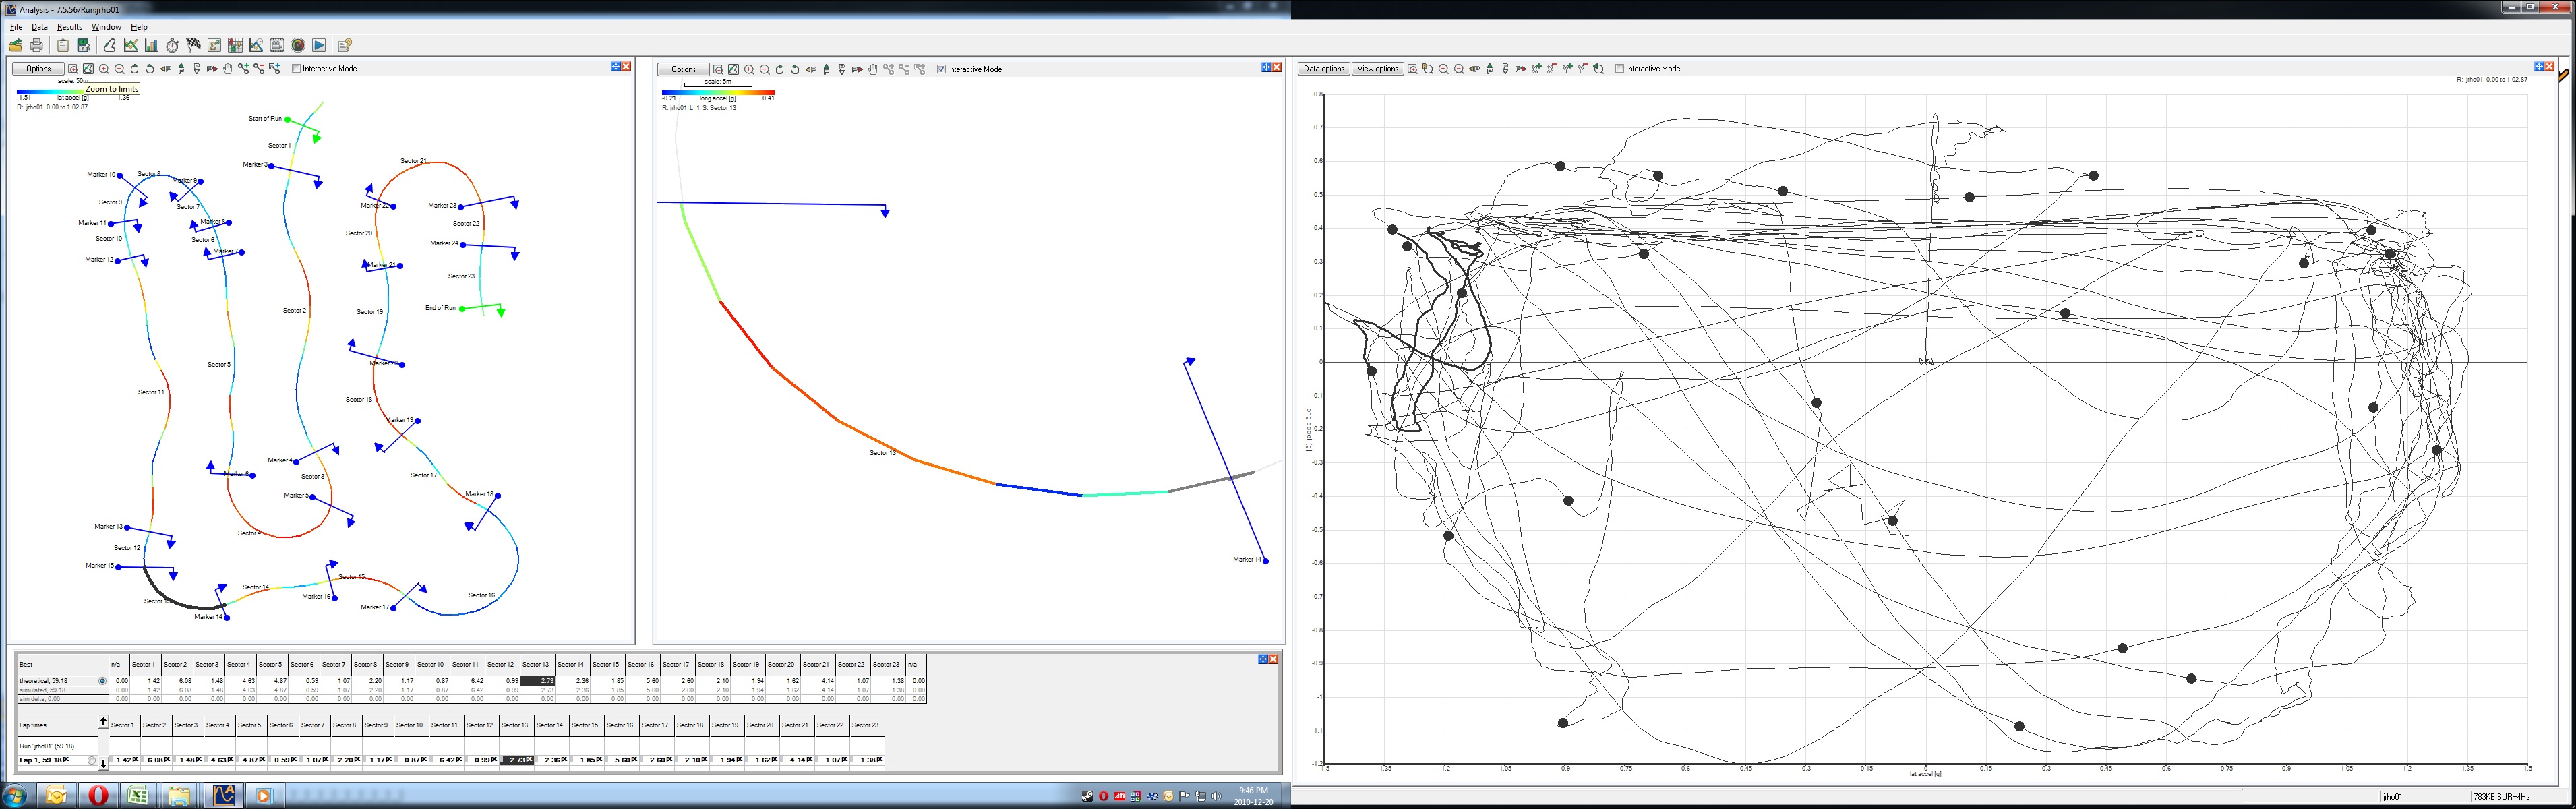Screen dimensions: 2576x809
Task: Click add marker icon in left track map toolbar
Action: (243, 69)
